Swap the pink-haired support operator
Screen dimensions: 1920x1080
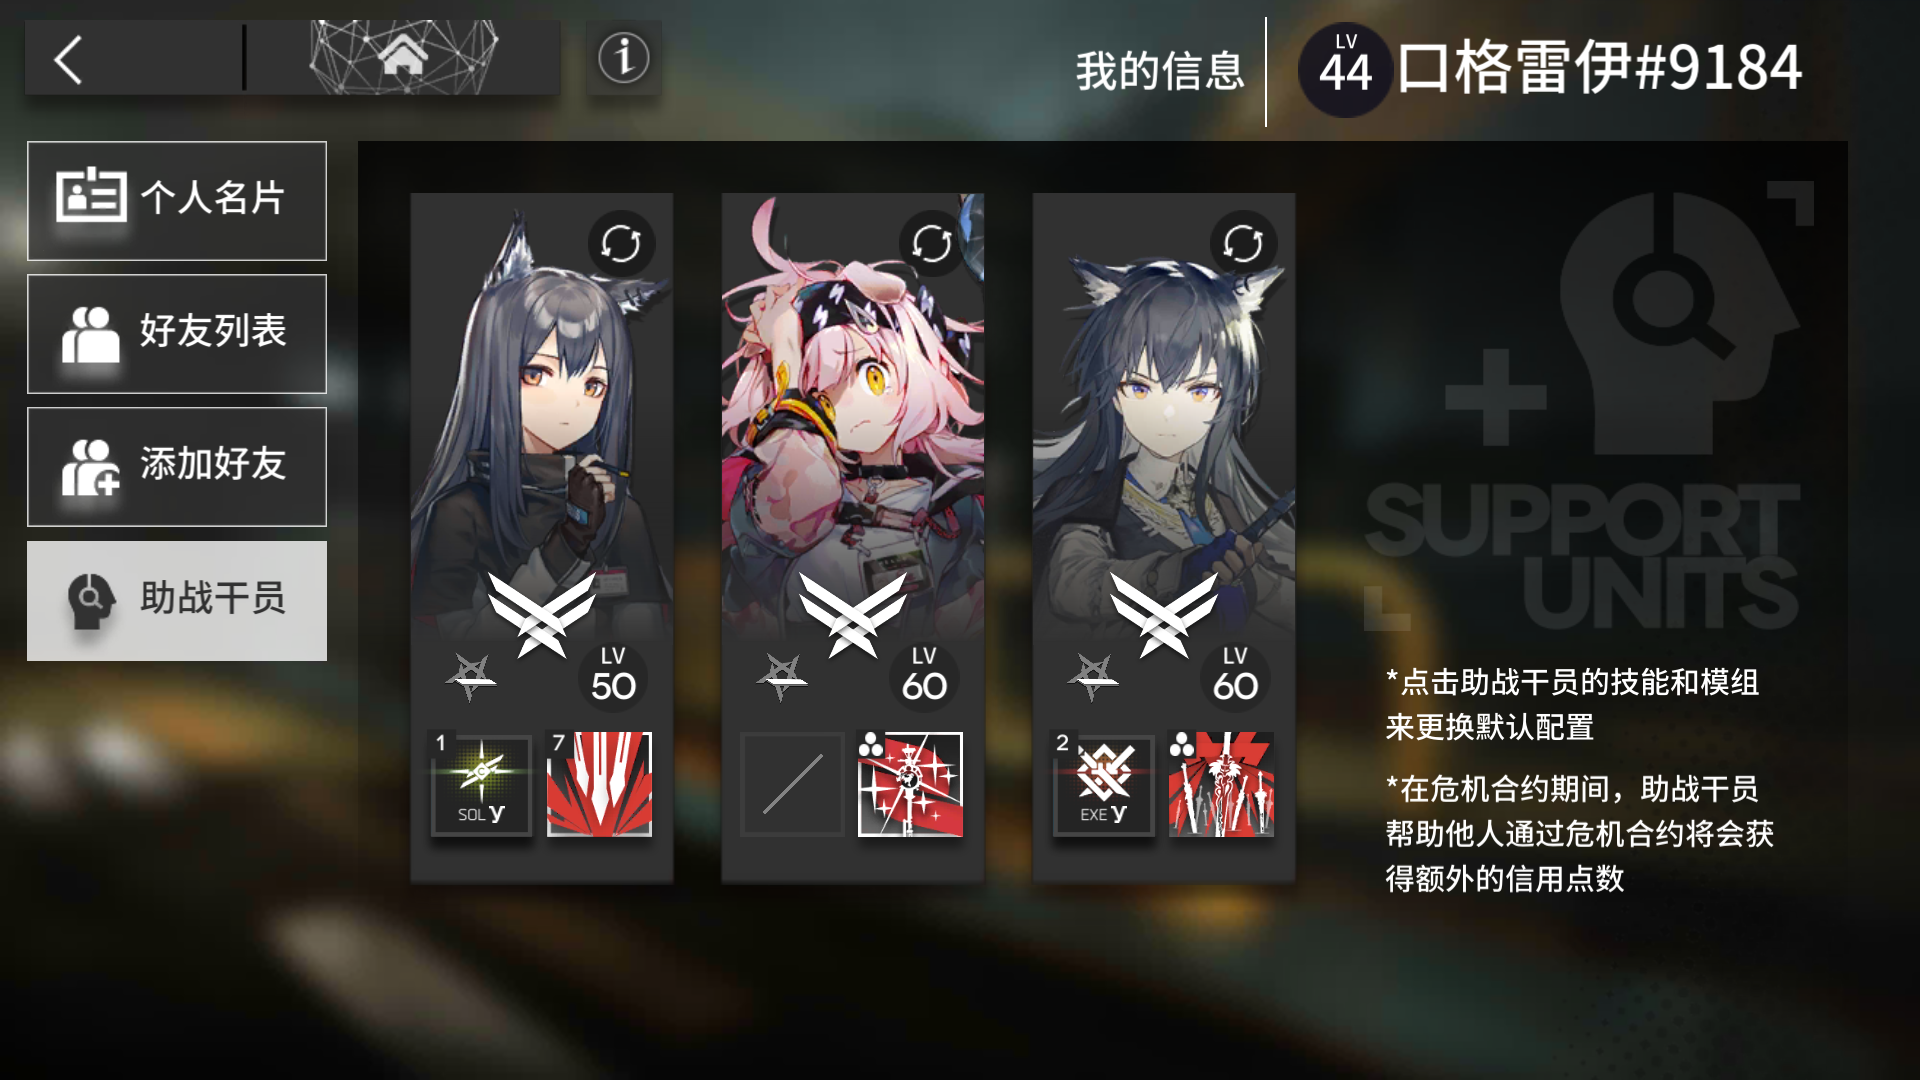(x=932, y=243)
